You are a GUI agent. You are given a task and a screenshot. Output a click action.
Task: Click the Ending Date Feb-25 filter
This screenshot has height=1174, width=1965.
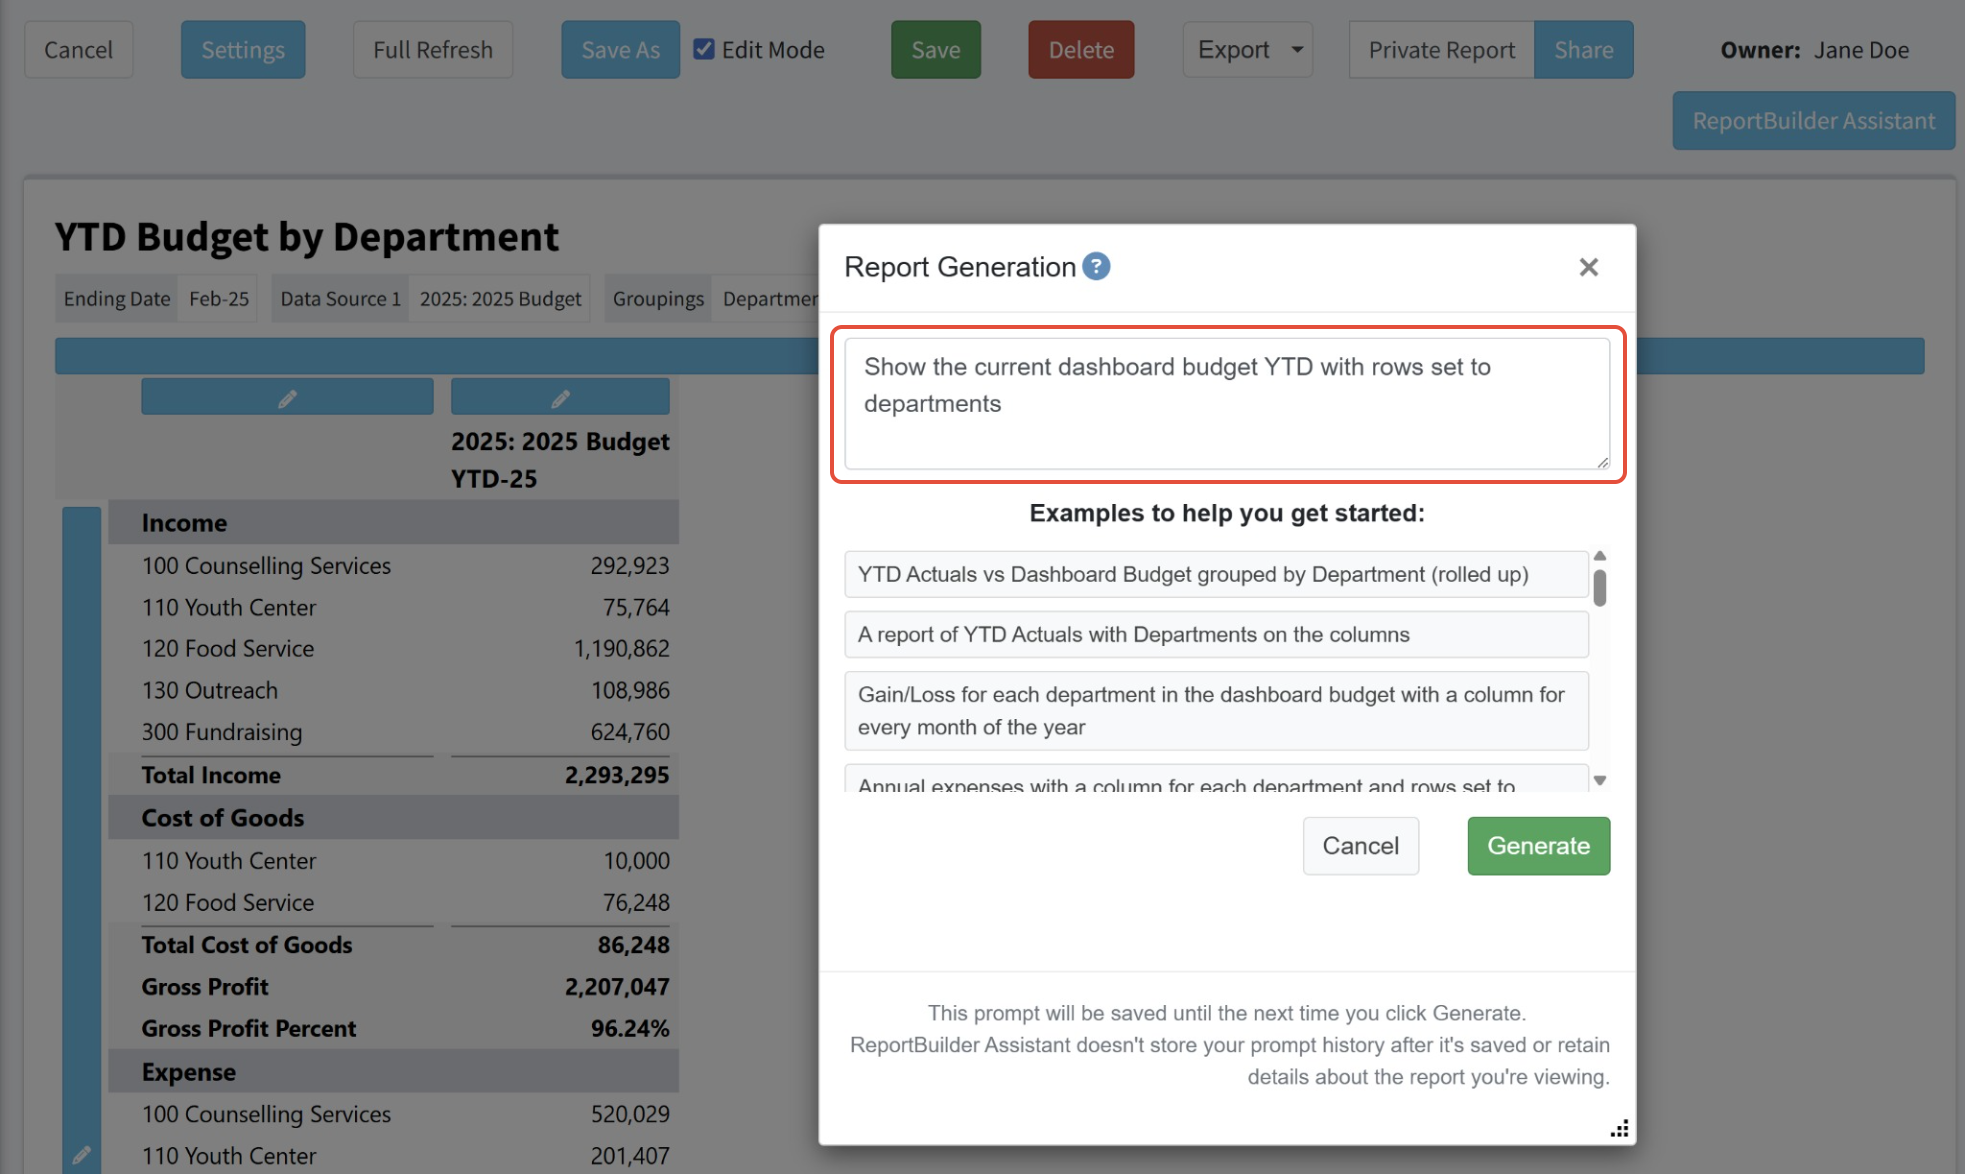click(x=218, y=299)
